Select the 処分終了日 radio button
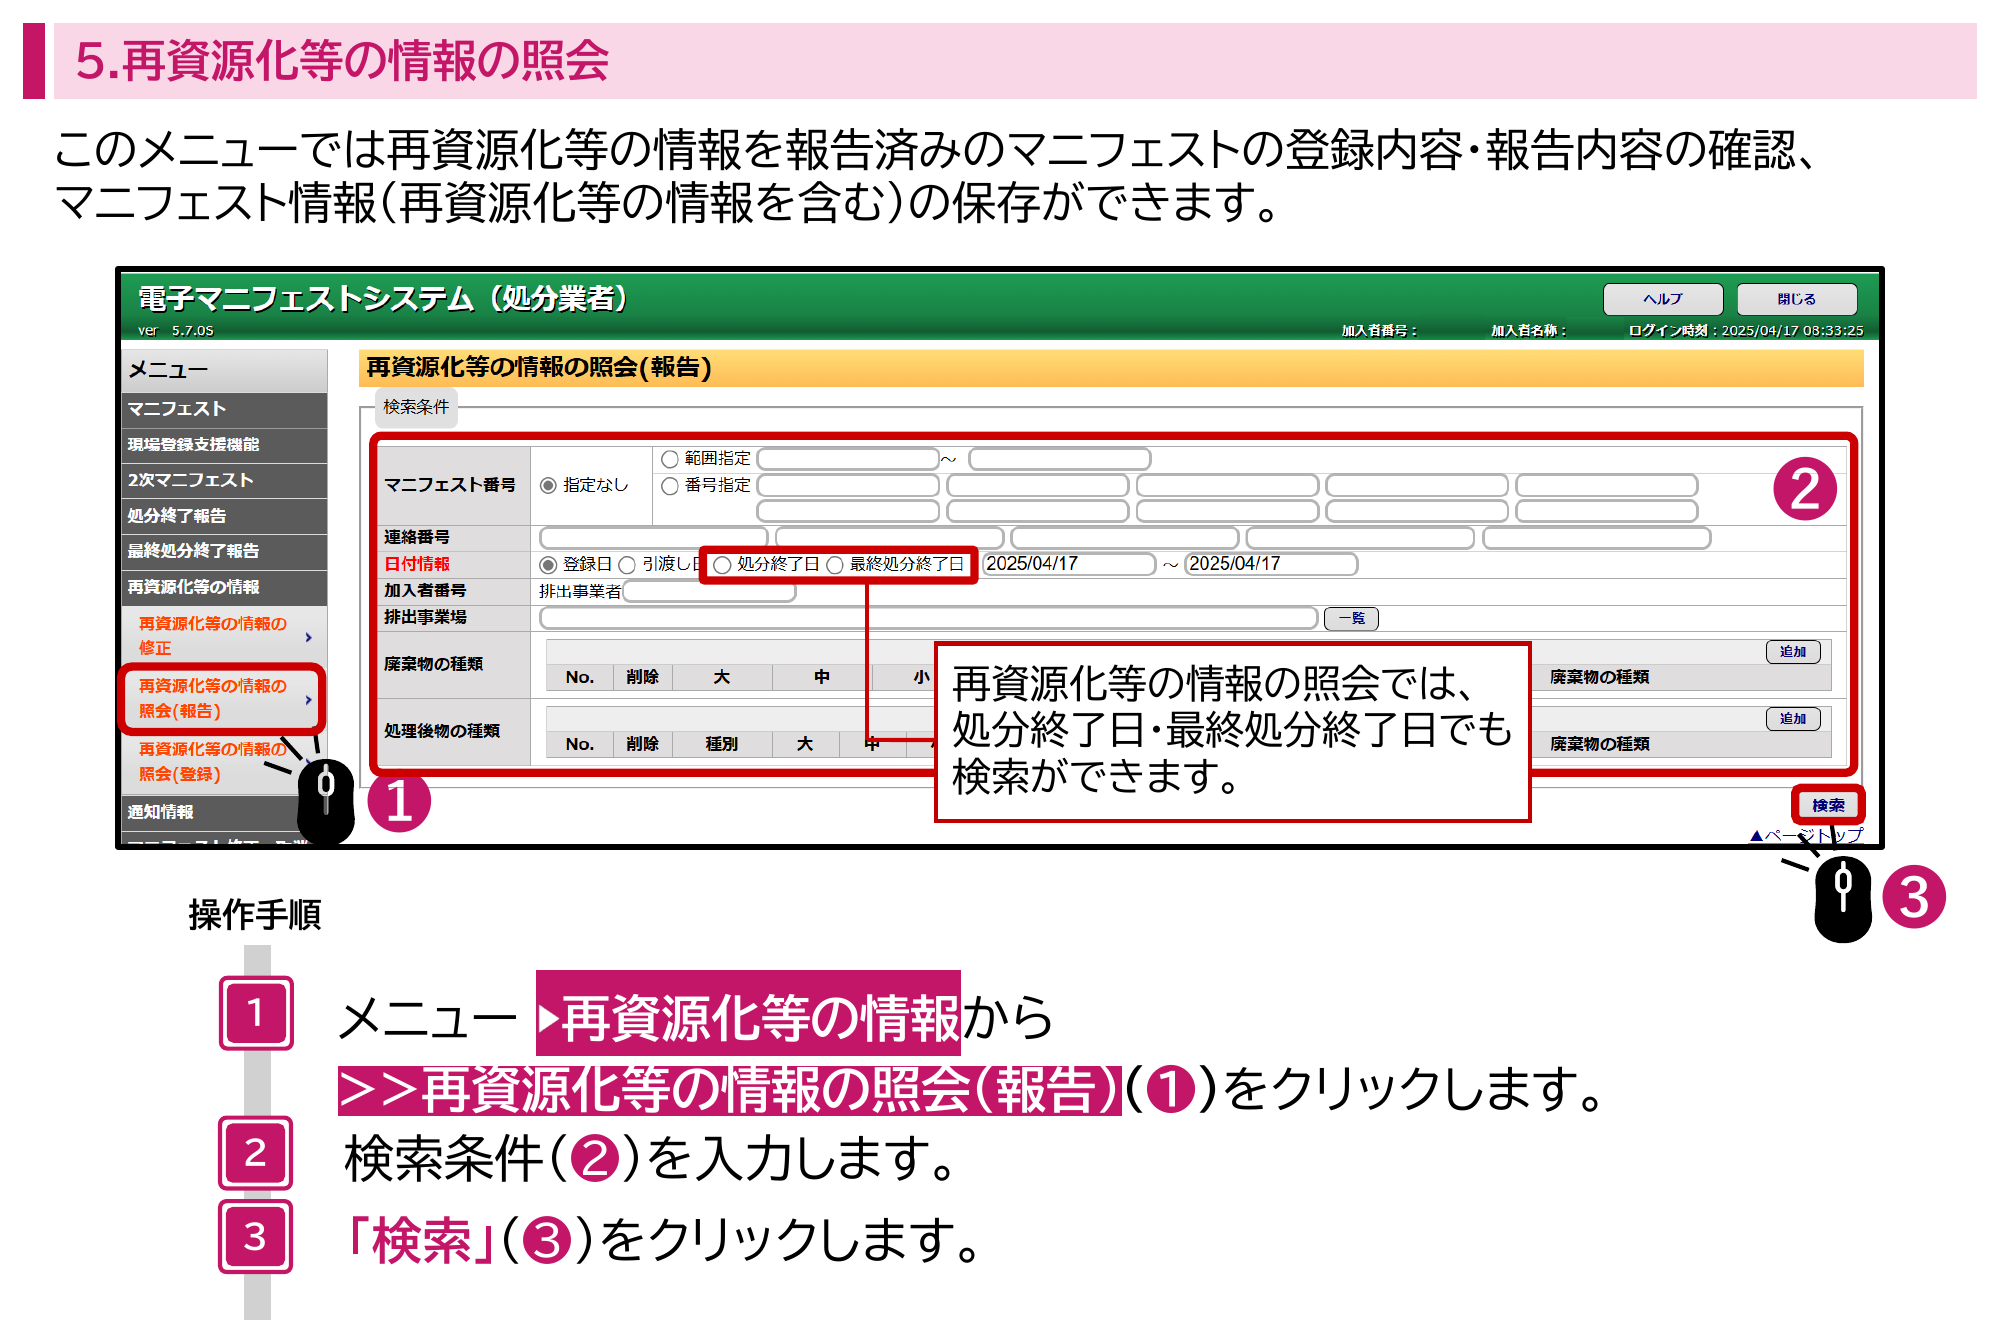The height and width of the screenshot is (1340, 2000). (722, 565)
